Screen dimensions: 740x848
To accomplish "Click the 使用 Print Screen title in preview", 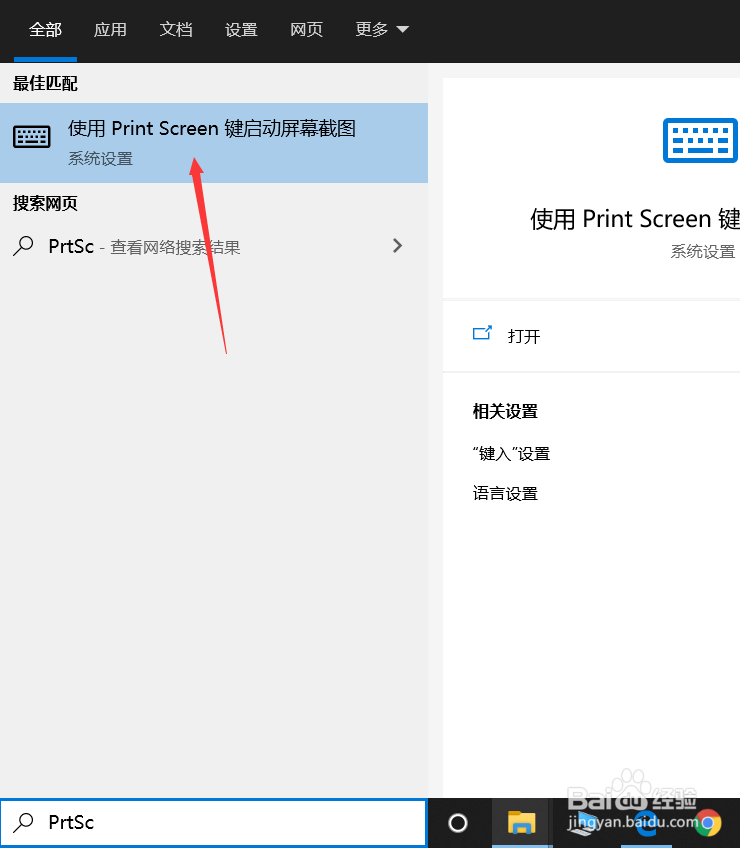I will (635, 219).
